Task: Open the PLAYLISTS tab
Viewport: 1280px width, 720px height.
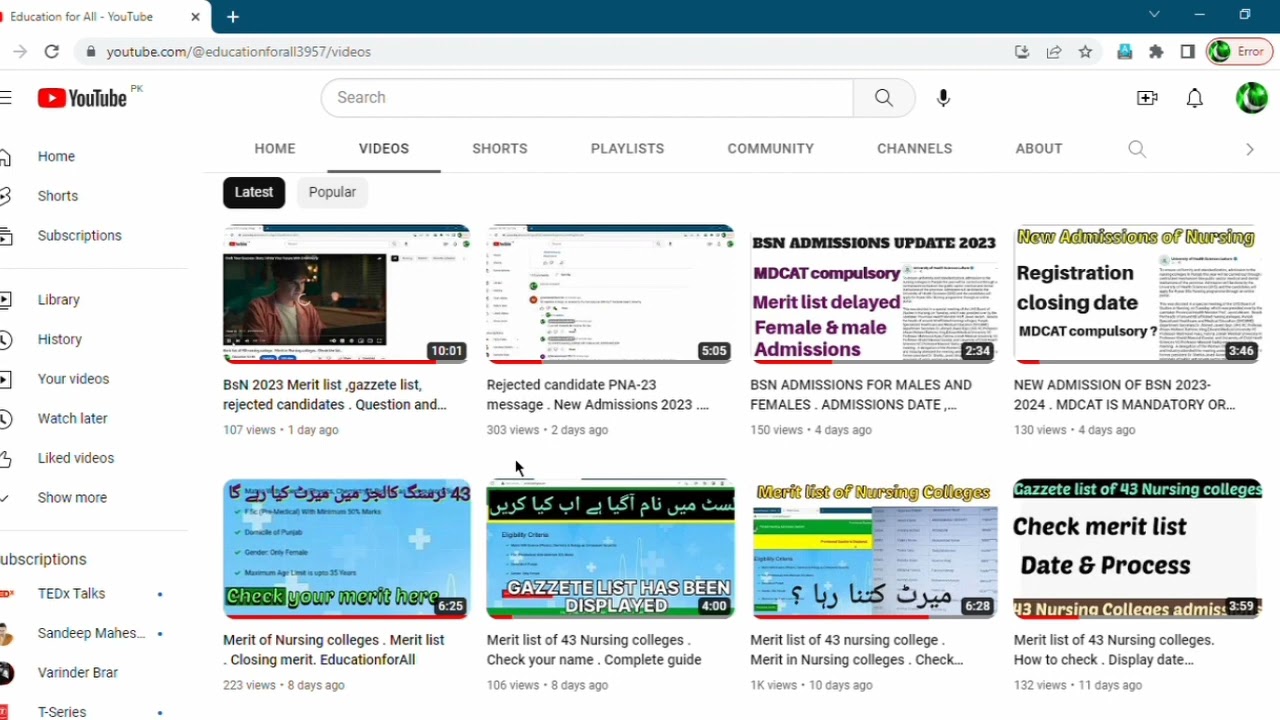Action: pos(627,148)
